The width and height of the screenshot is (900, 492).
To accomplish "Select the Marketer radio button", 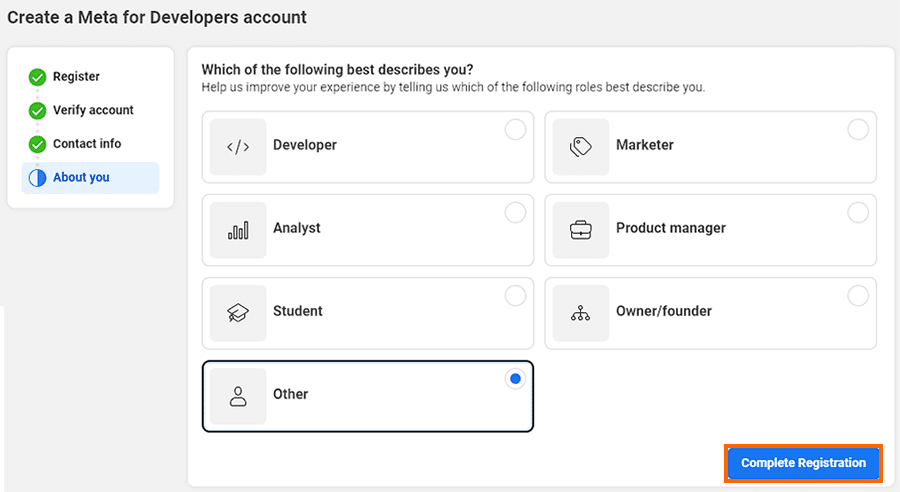I will pyautogui.click(x=858, y=130).
